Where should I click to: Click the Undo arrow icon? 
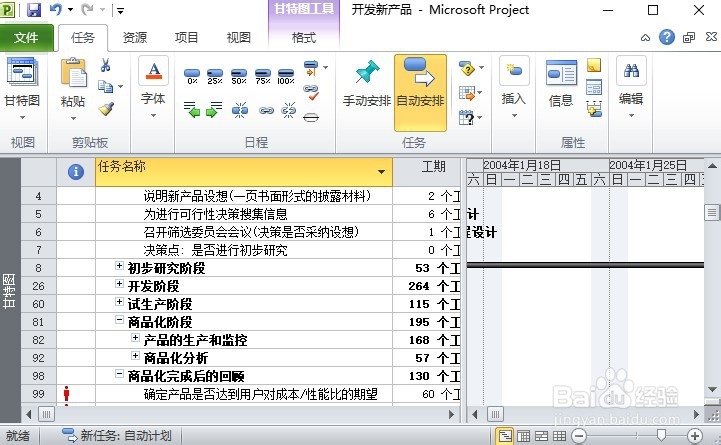pyautogui.click(x=56, y=9)
